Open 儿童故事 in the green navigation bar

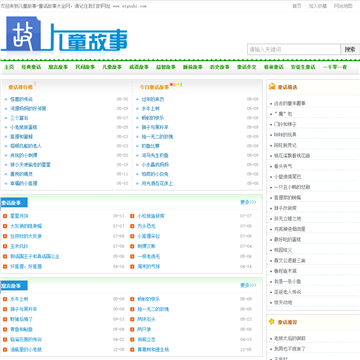click(x=112, y=67)
